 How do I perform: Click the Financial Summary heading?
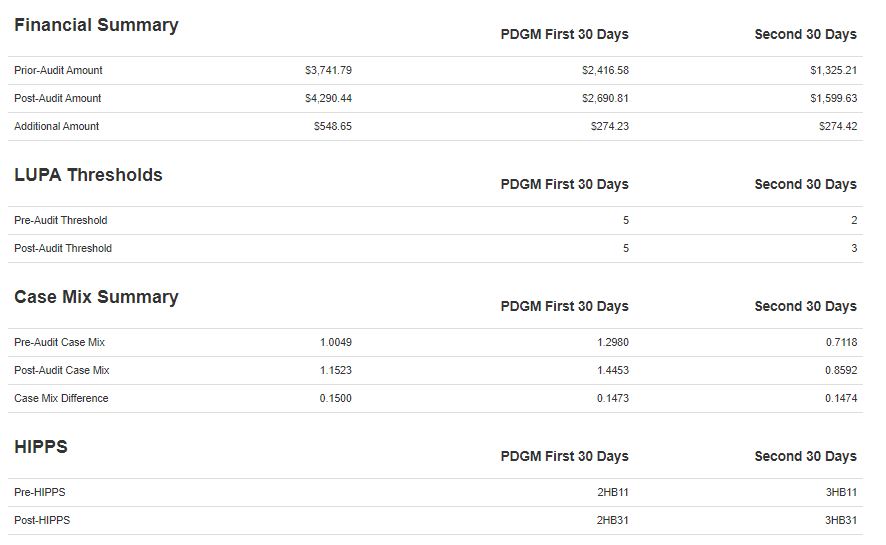click(x=96, y=25)
